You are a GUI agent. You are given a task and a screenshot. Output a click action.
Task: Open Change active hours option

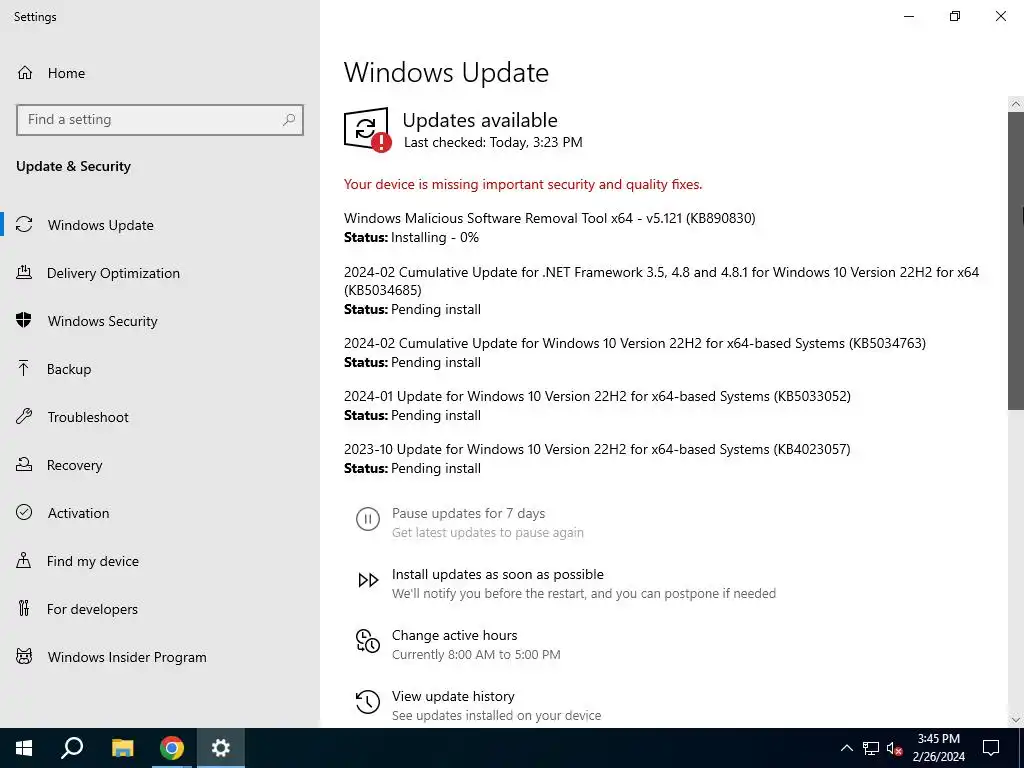click(x=455, y=635)
